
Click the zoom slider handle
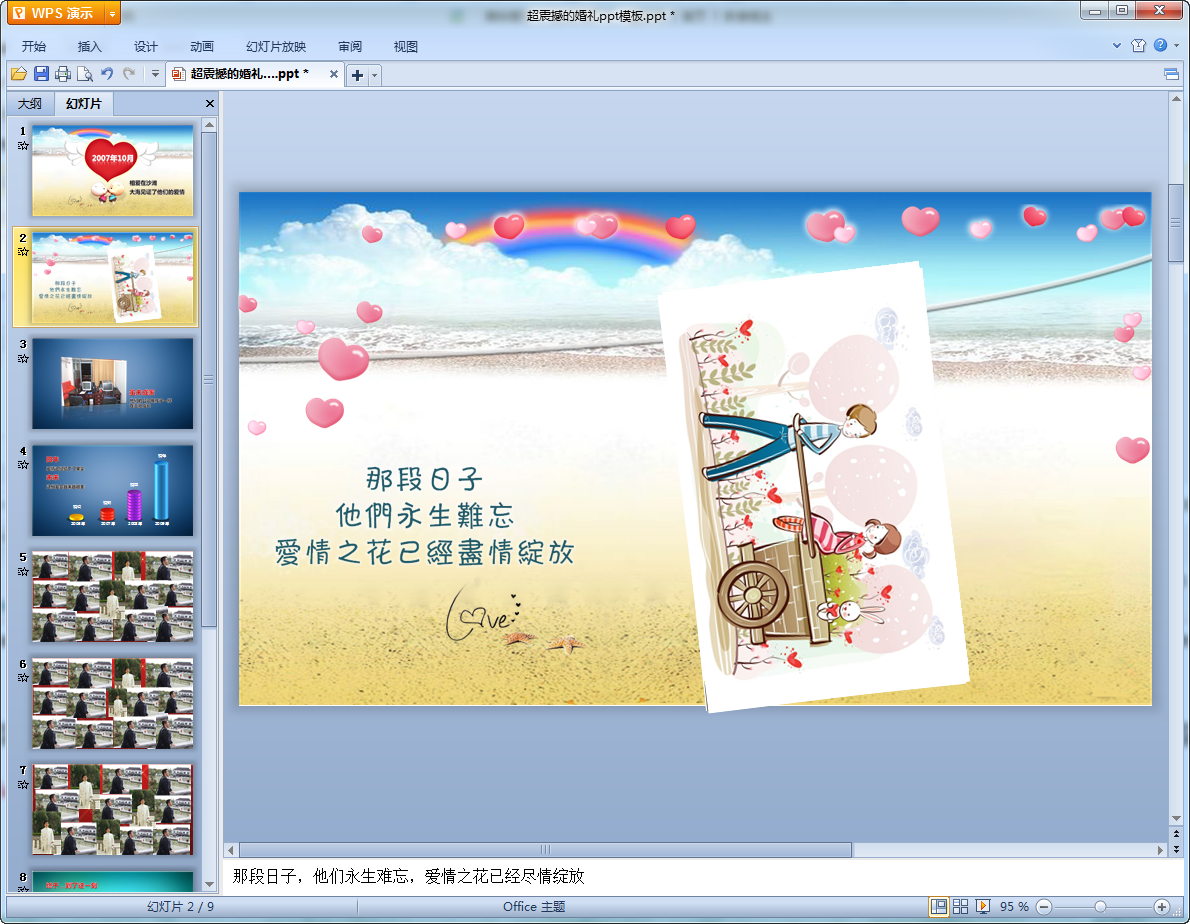[x=1100, y=906]
